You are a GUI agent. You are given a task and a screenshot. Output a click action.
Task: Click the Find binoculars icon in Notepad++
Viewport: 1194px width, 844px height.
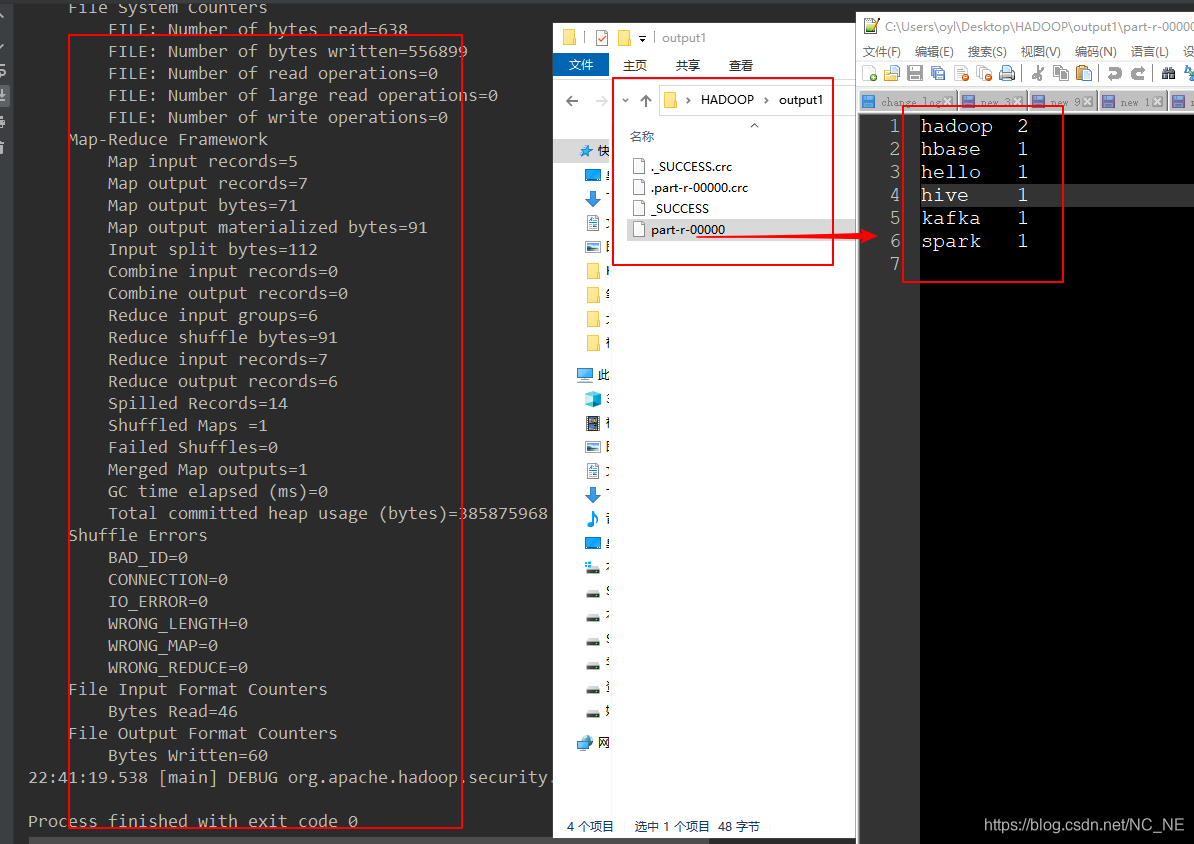pyautogui.click(x=1168, y=73)
